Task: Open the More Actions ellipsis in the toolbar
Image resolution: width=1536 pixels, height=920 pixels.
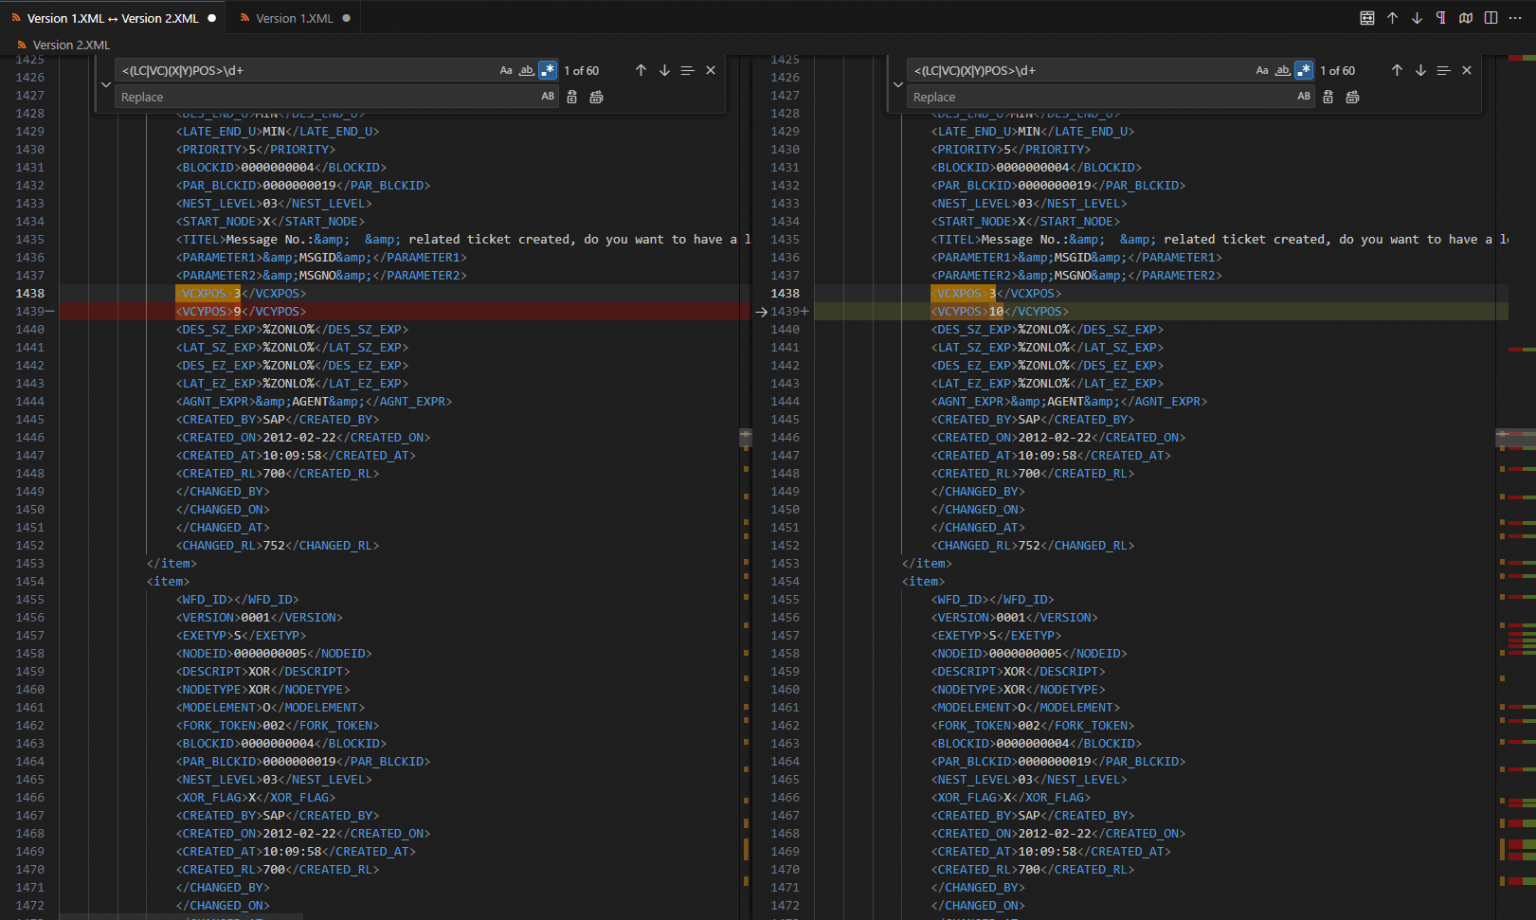Action: click(1515, 17)
